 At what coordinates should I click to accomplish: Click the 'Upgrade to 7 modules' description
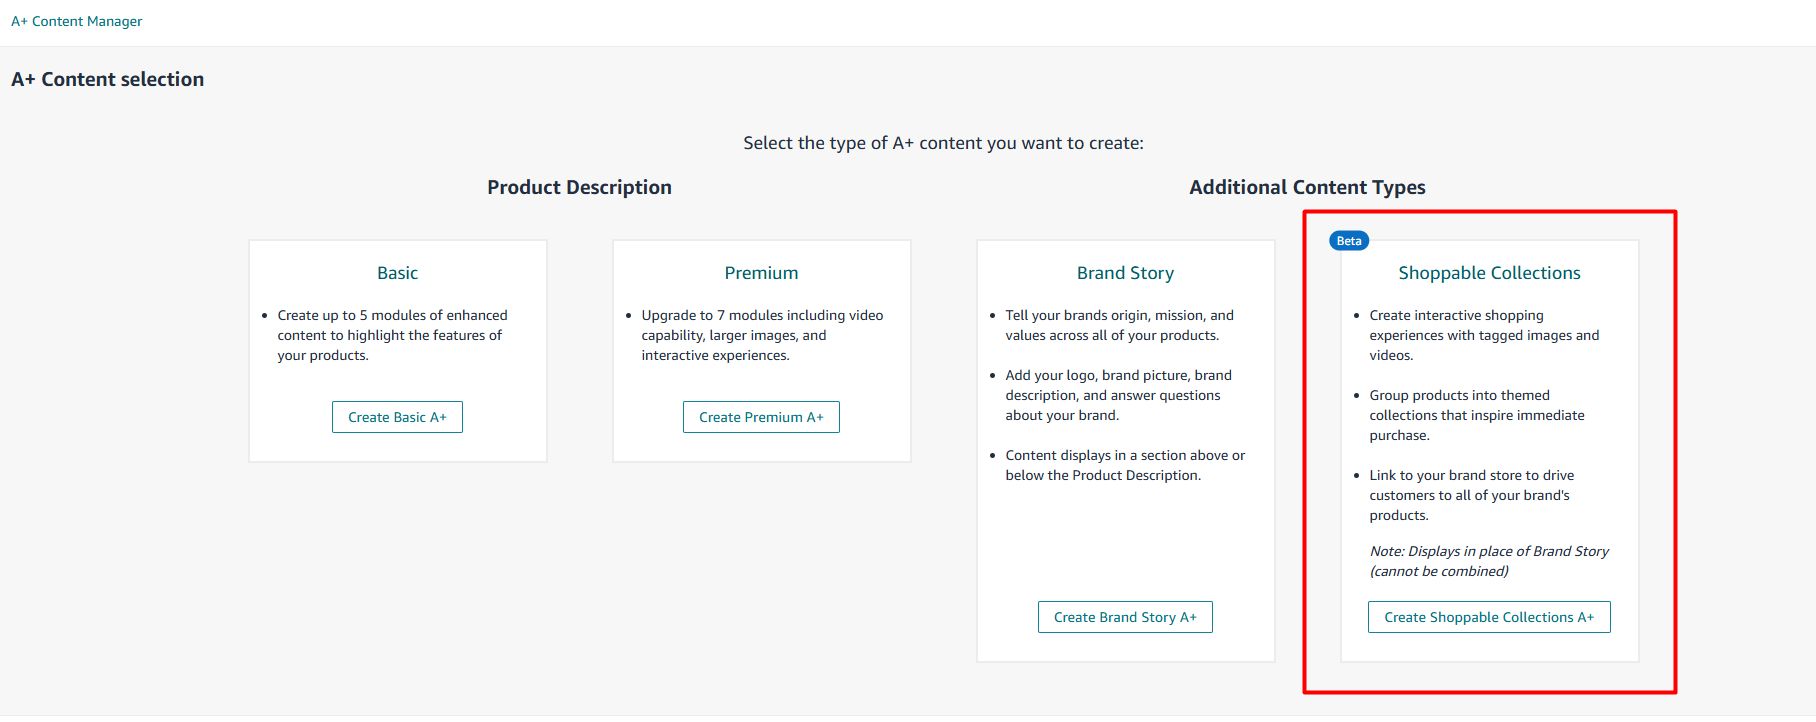[762, 335]
